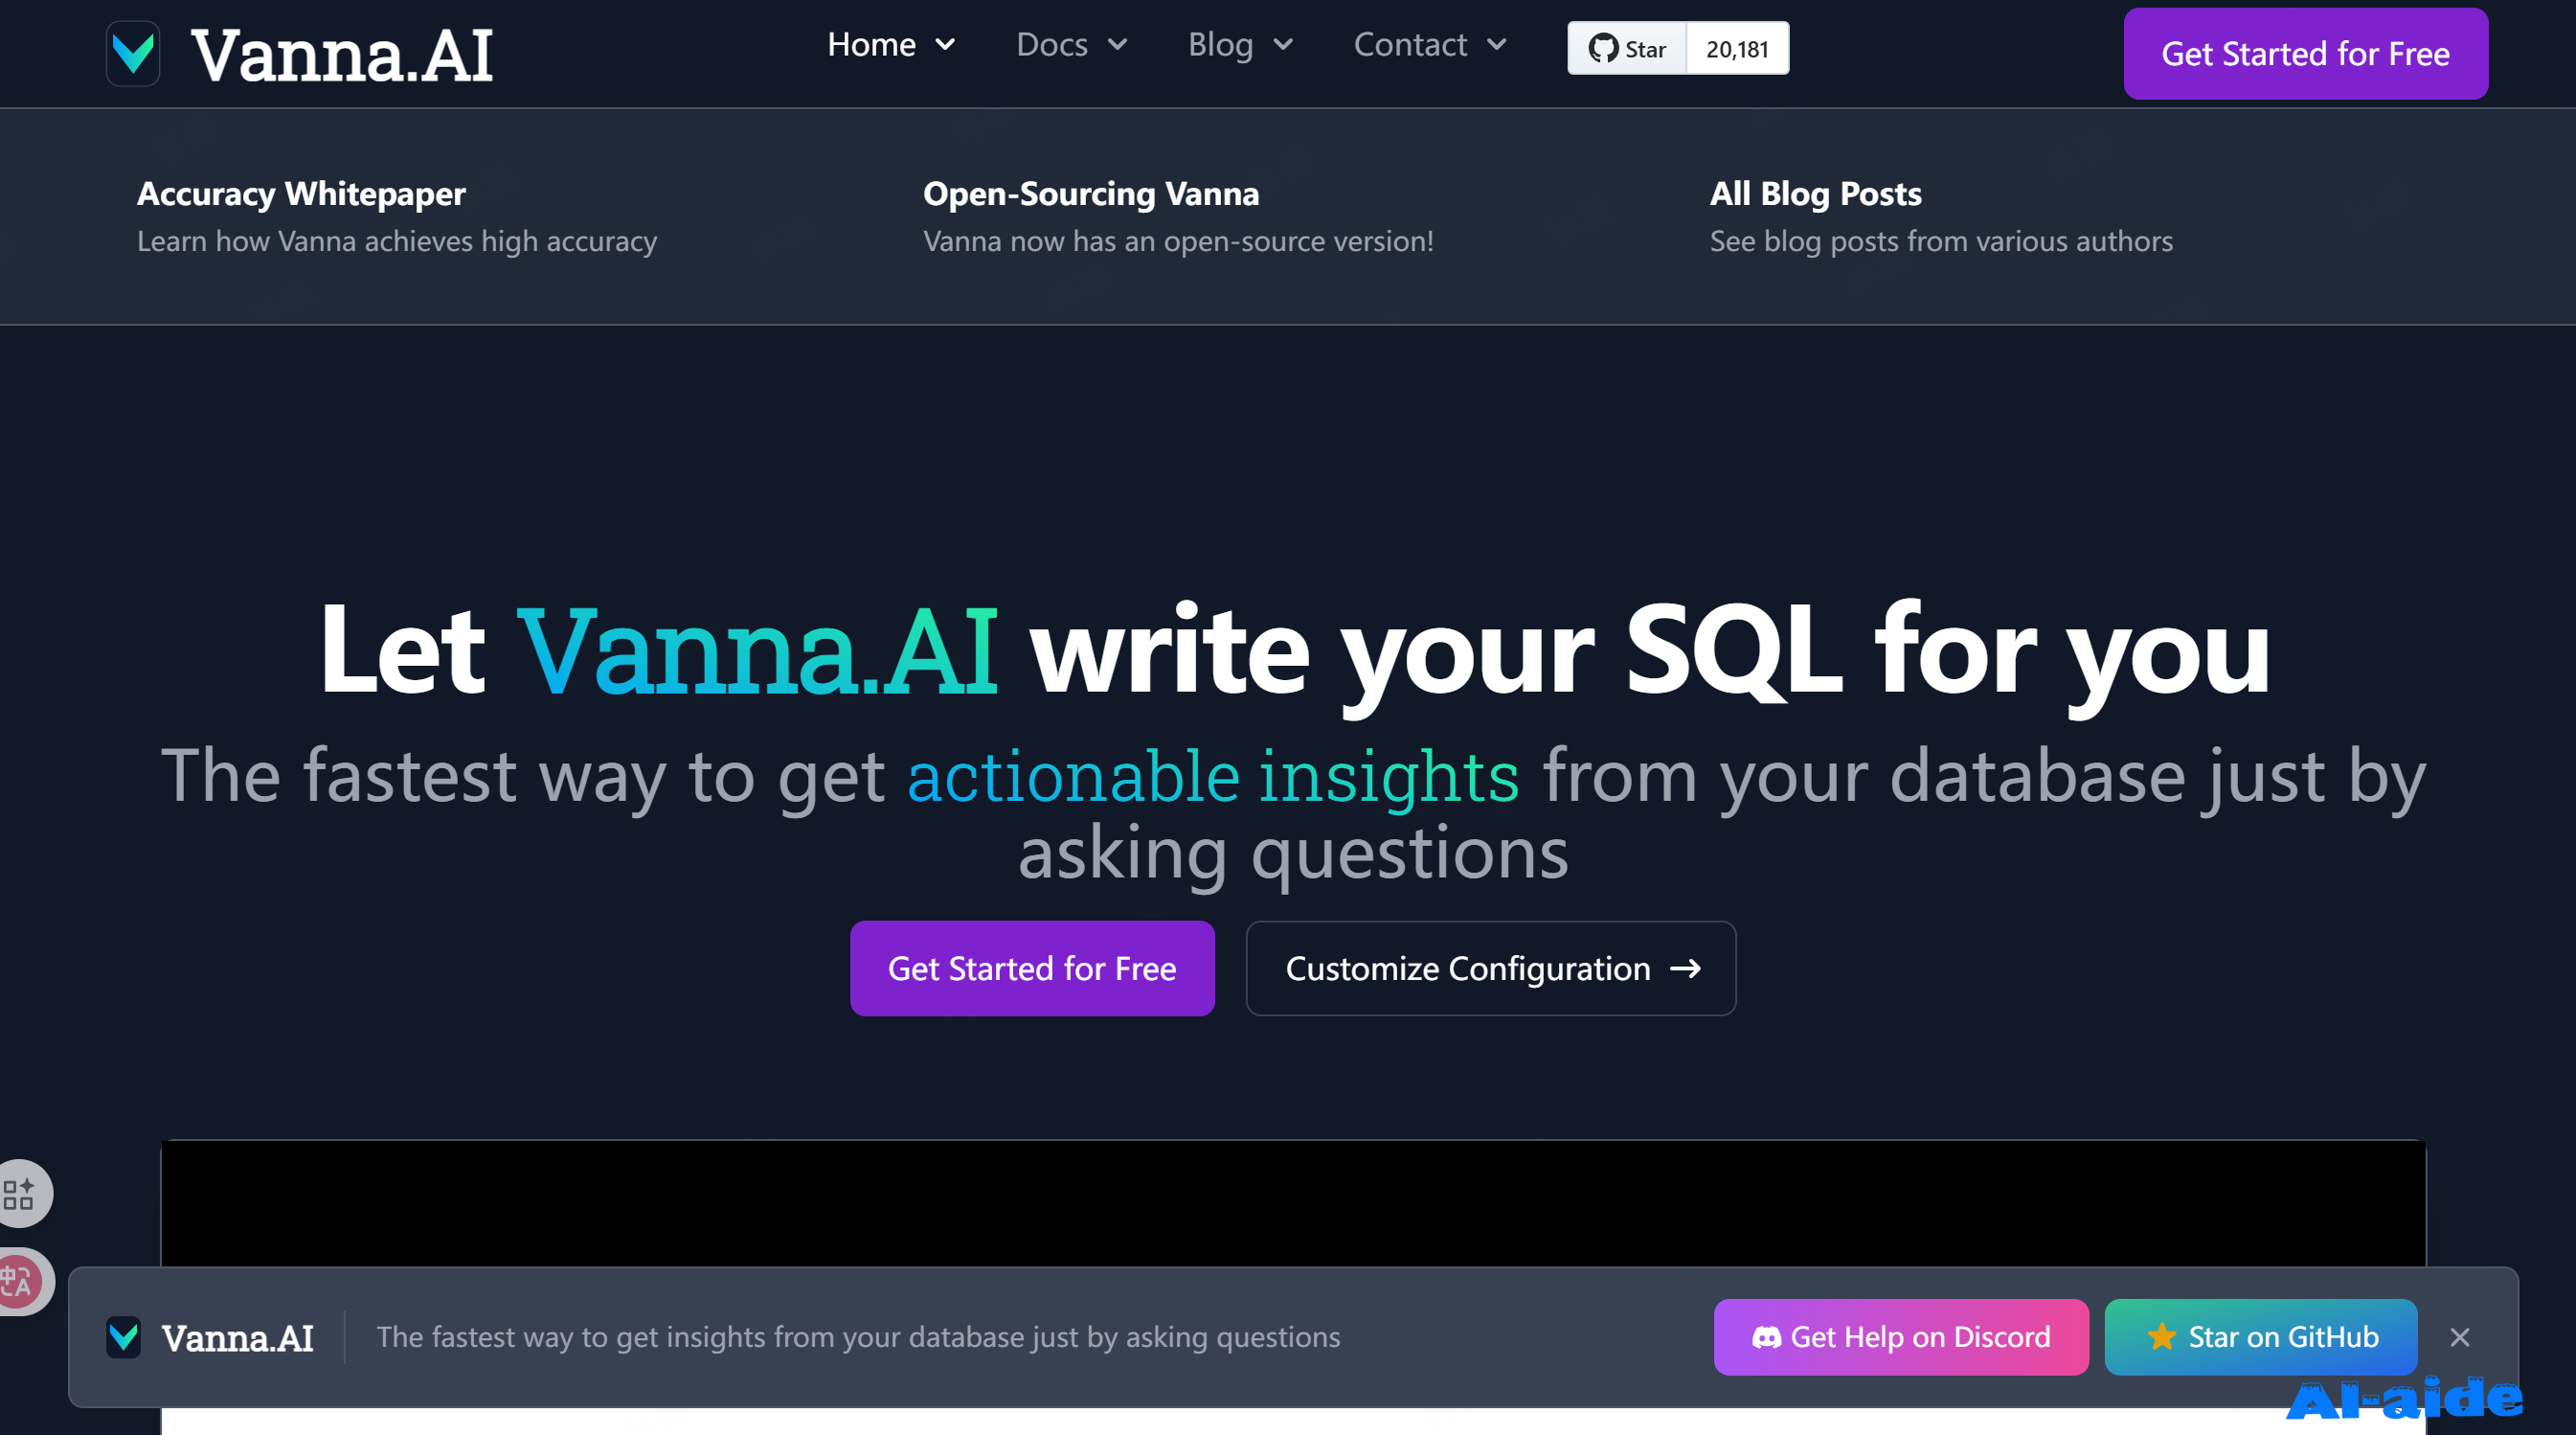Screen dimensions: 2576x1435
Task: Click the Discord logo icon
Action: point(1766,1337)
